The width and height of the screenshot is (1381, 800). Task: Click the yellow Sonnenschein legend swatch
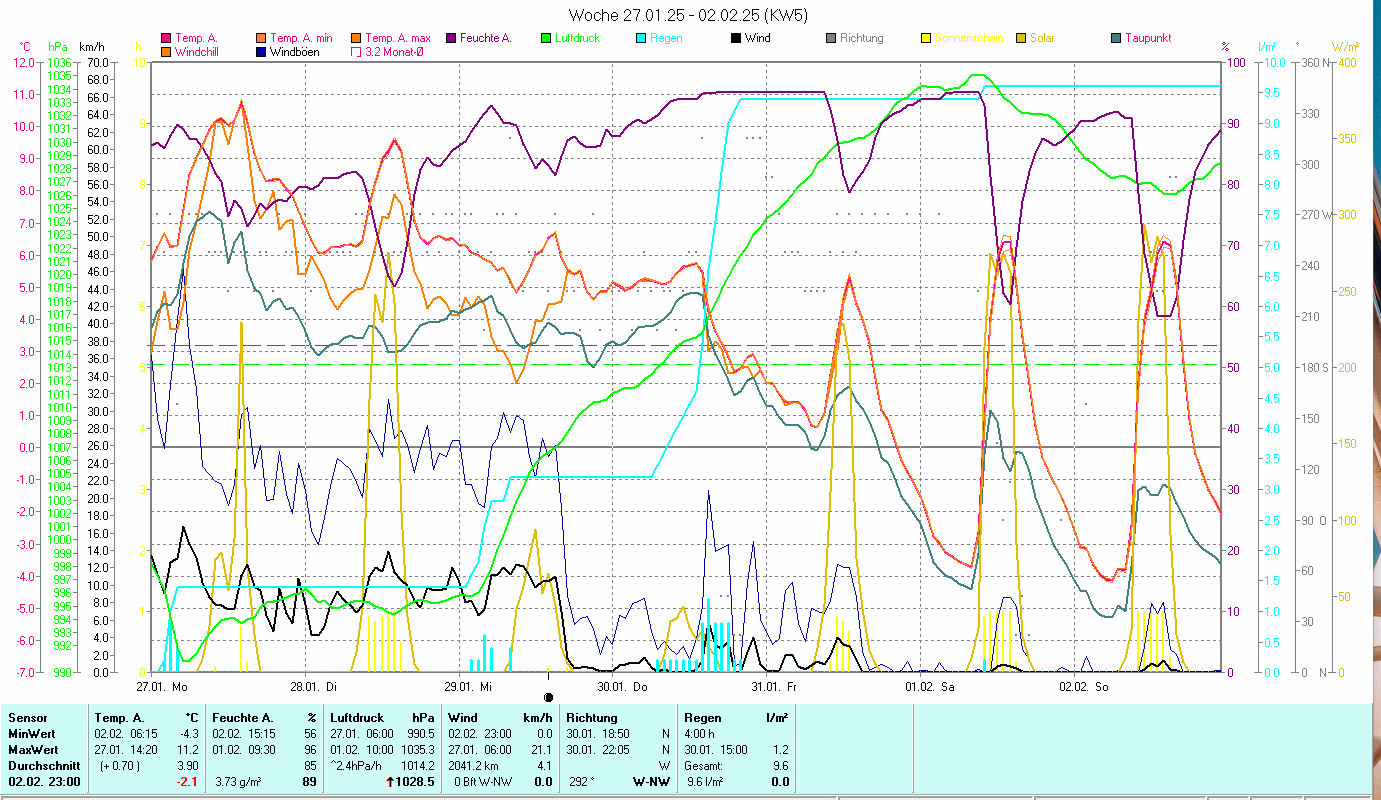point(926,38)
